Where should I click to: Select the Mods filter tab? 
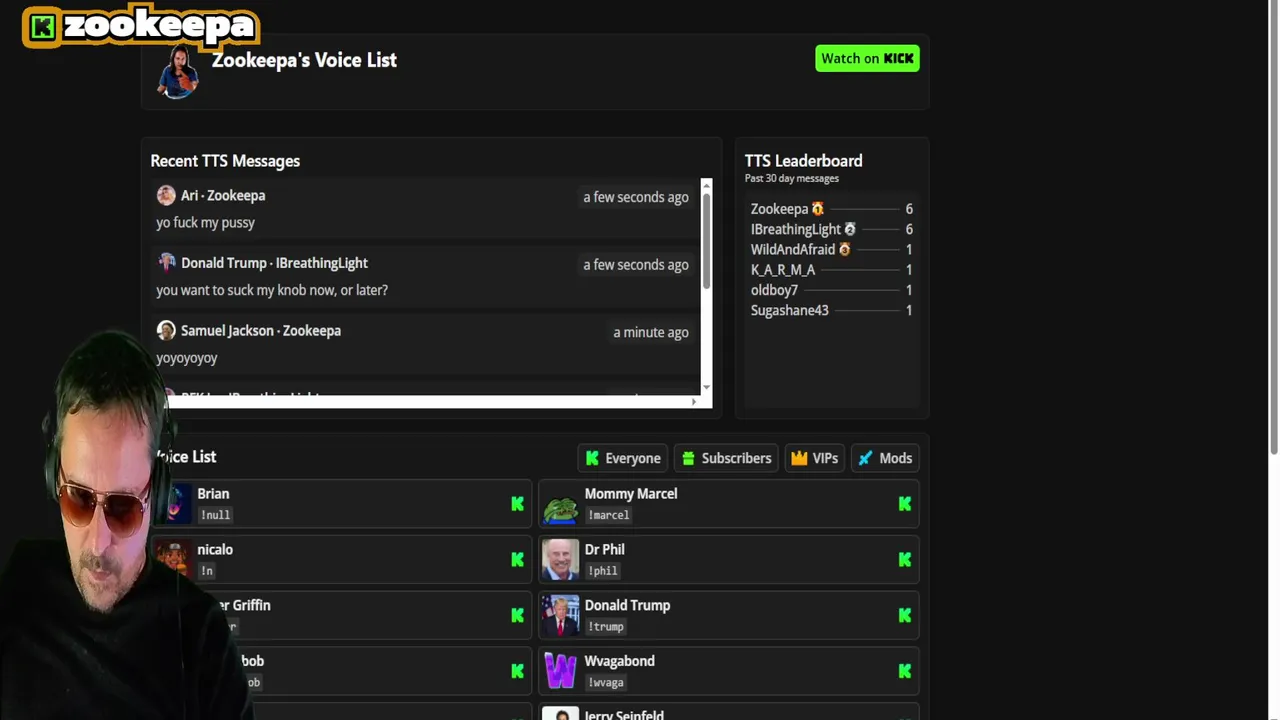(x=885, y=458)
